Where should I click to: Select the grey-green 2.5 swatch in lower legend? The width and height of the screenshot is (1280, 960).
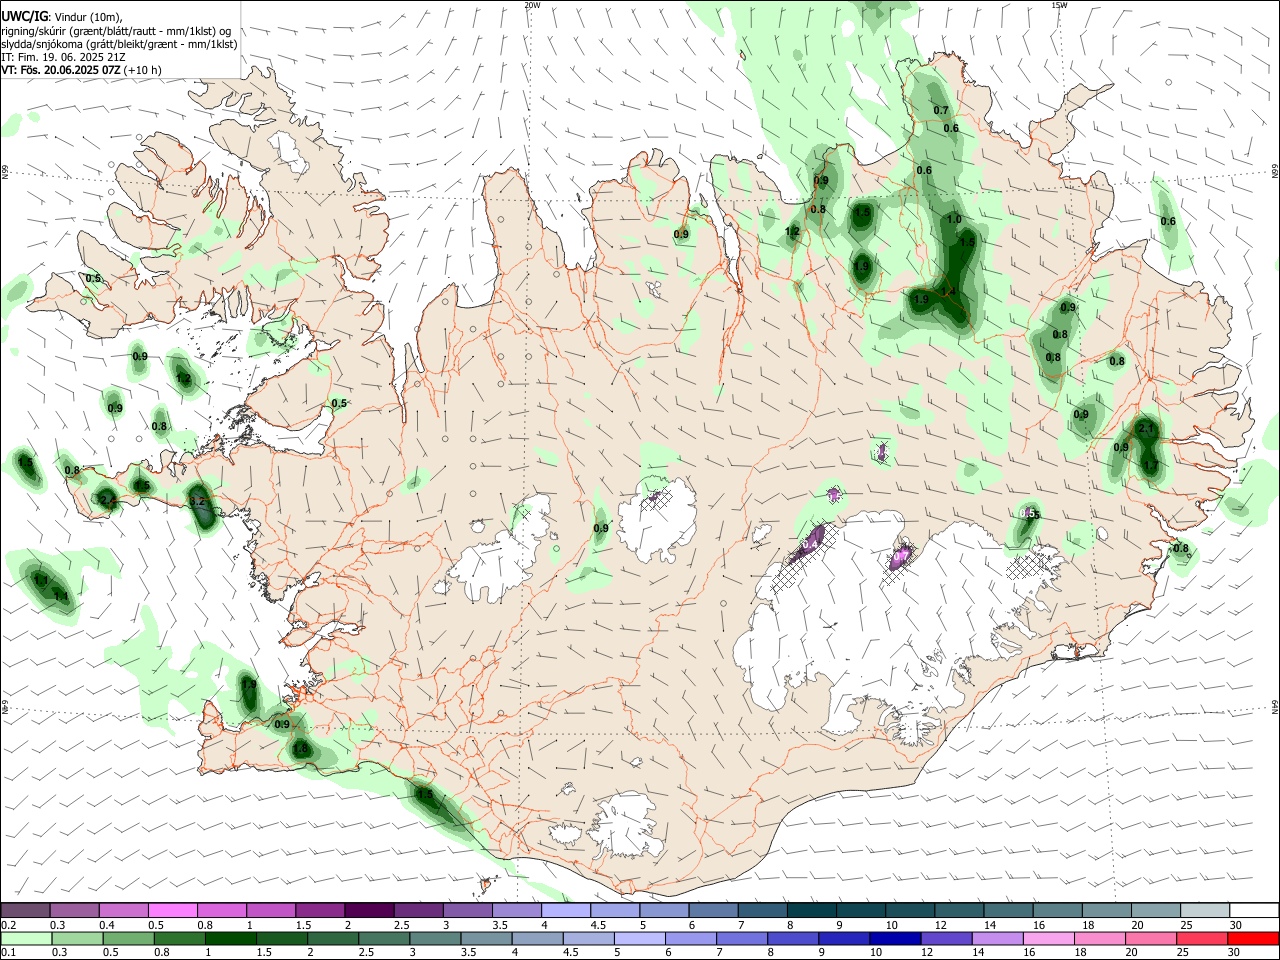pos(385,938)
